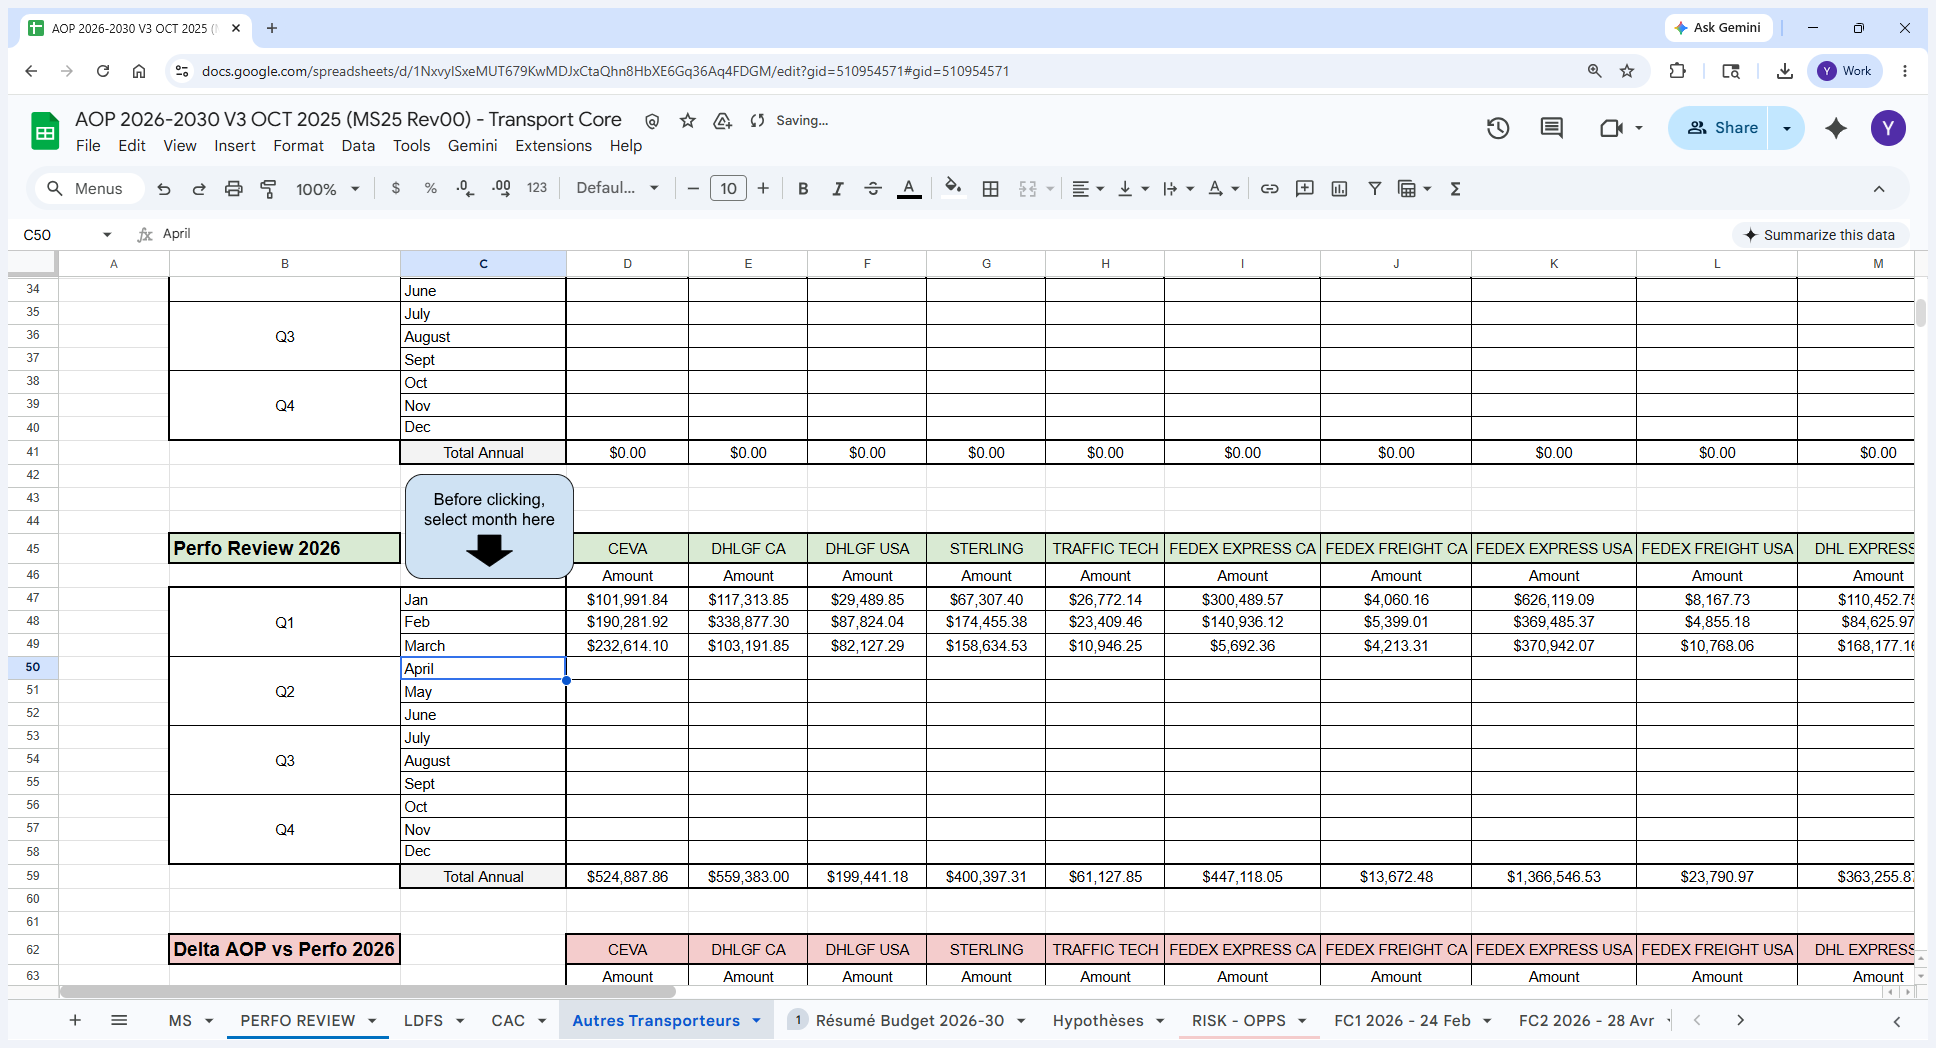This screenshot has width=1936, height=1048.
Task: Open more number formats 123
Action: point(537,188)
